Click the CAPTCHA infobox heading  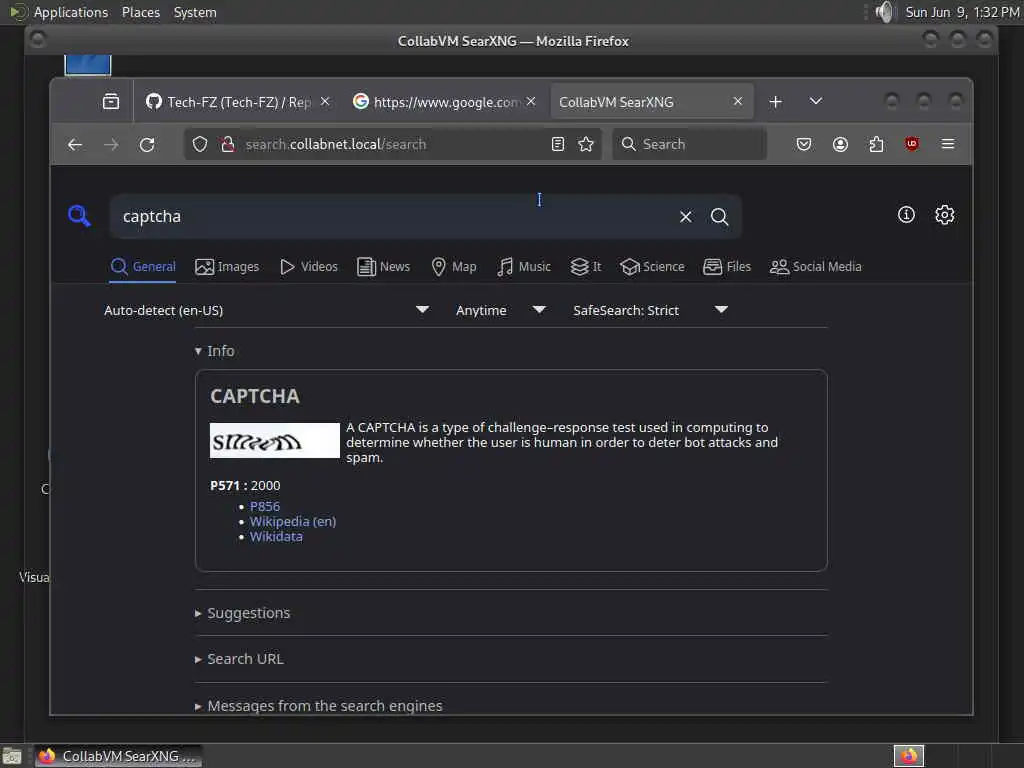(255, 396)
